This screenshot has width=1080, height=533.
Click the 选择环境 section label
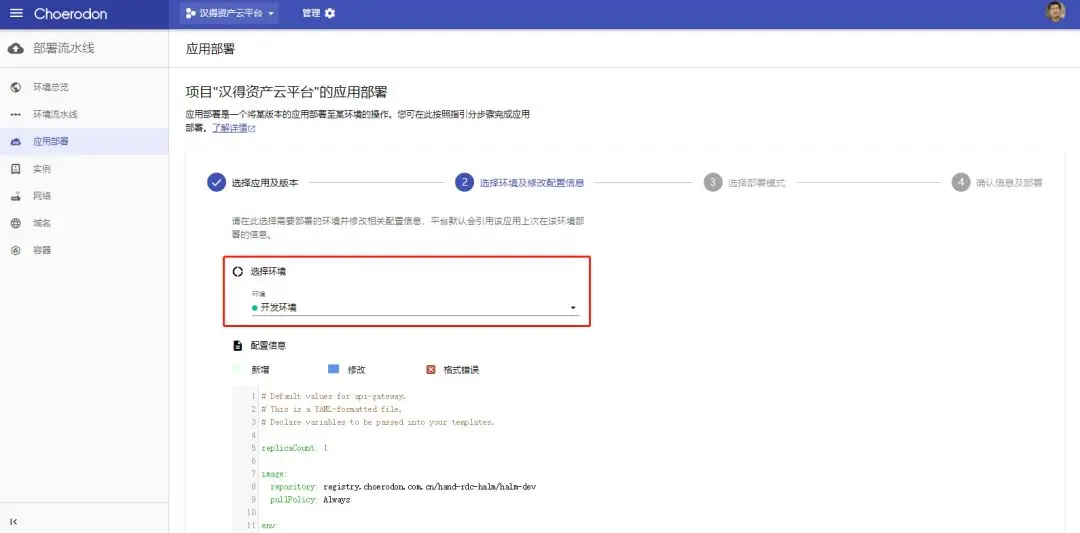click(268, 271)
